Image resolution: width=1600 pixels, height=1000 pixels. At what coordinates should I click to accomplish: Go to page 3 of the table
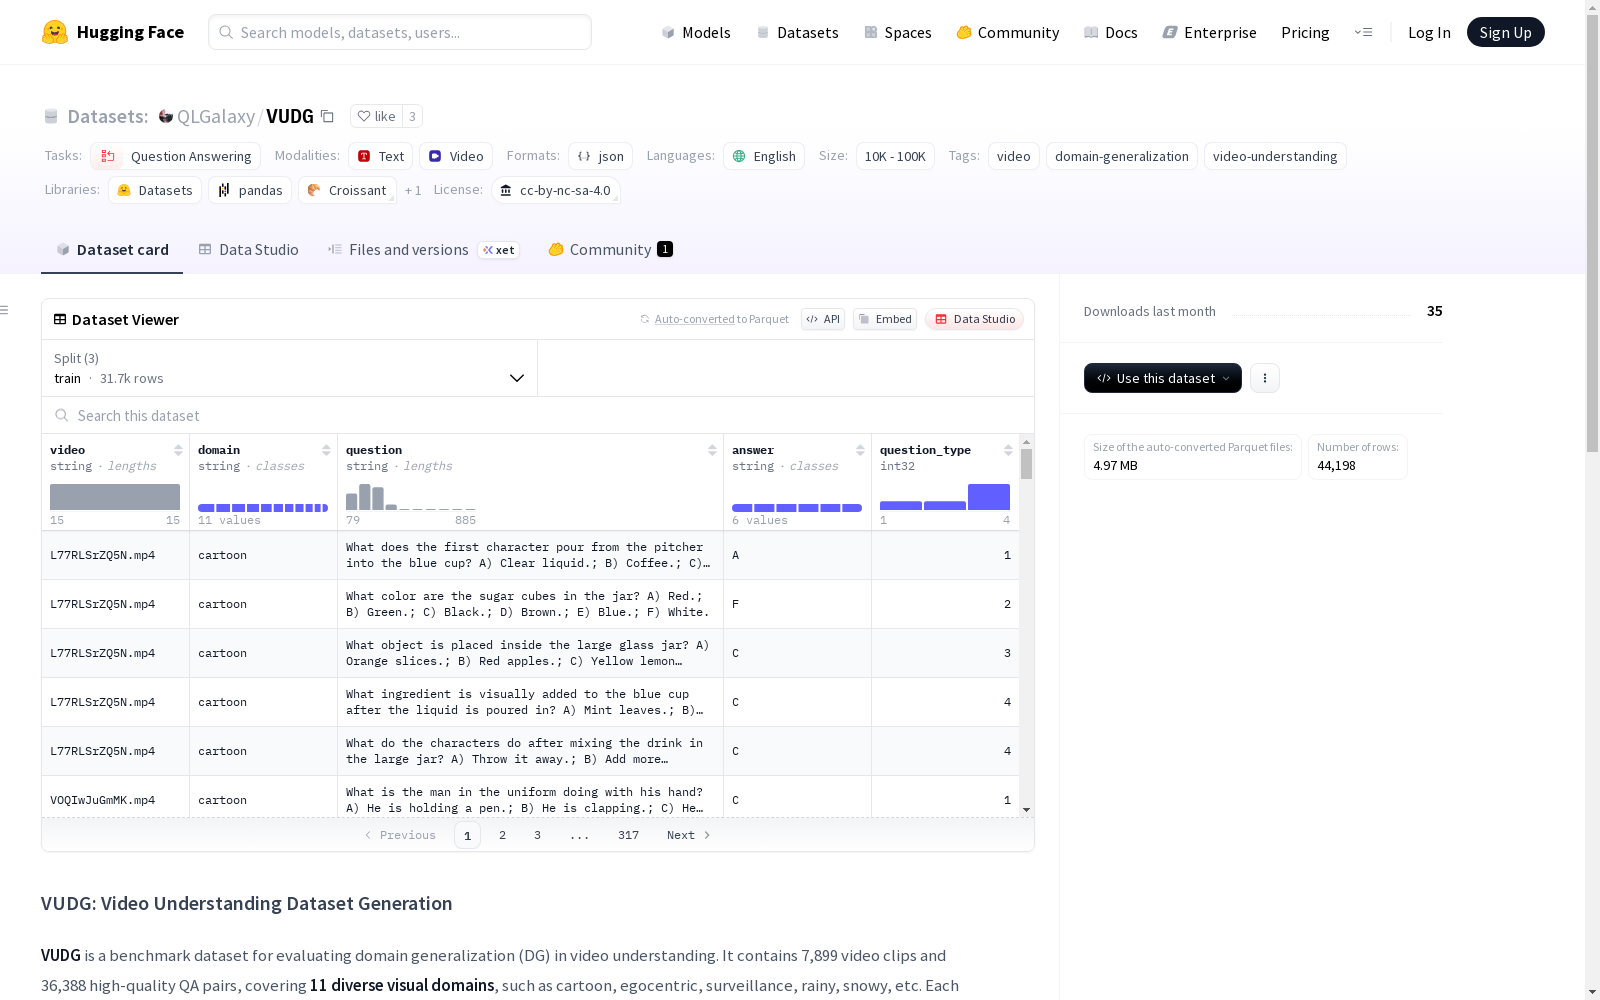click(537, 835)
